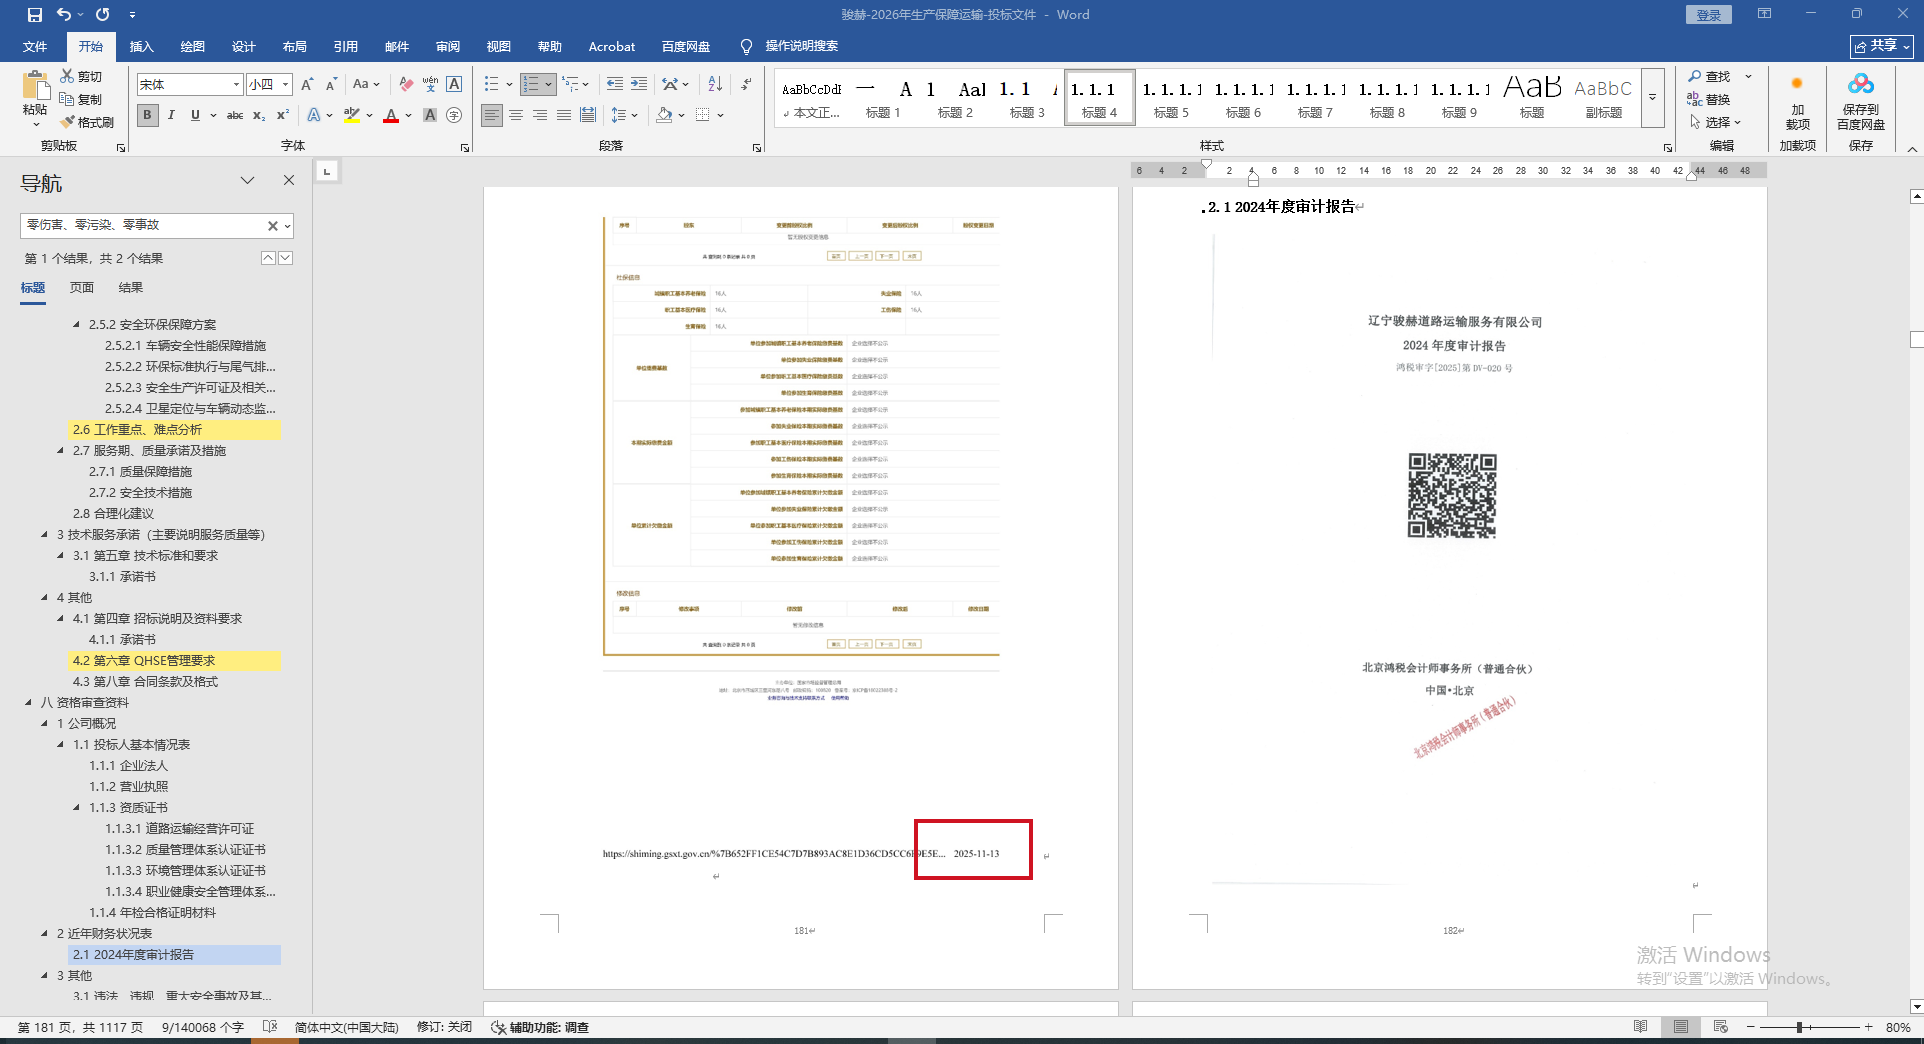The height and width of the screenshot is (1044, 1924).
Task: Click the Format Painter (格式刷) tool
Action: pos(87,122)
